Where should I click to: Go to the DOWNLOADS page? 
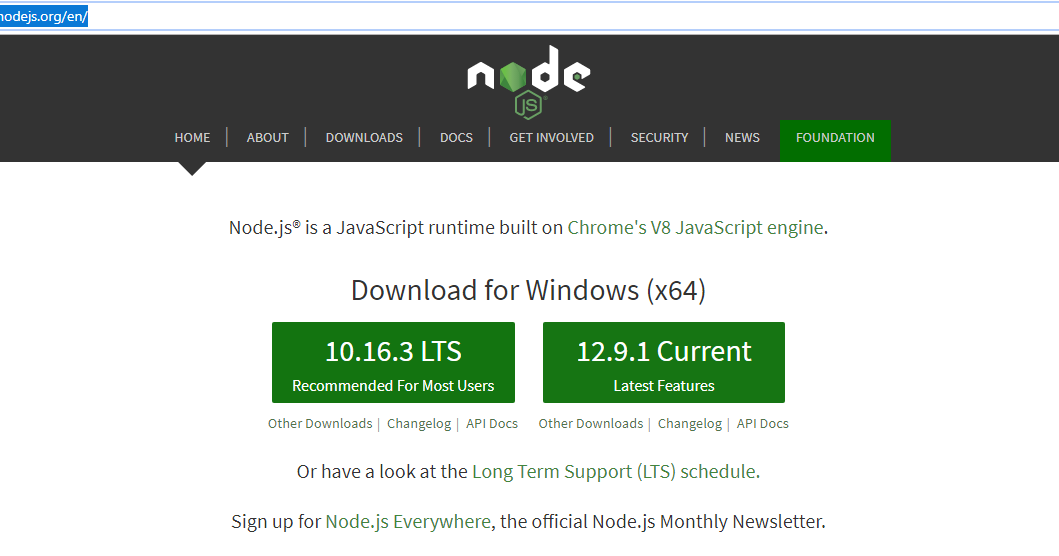pyautogui.click(x=364, y=138)
